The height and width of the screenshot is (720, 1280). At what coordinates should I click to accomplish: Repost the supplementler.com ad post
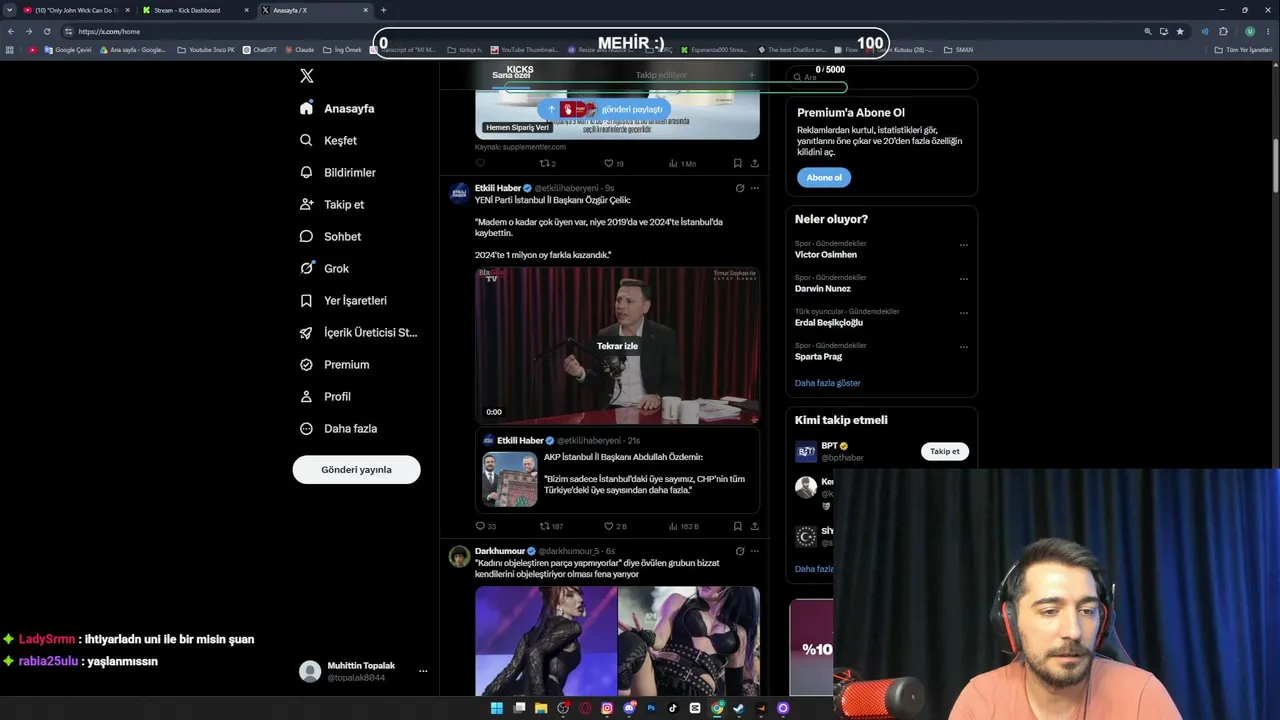548,163
